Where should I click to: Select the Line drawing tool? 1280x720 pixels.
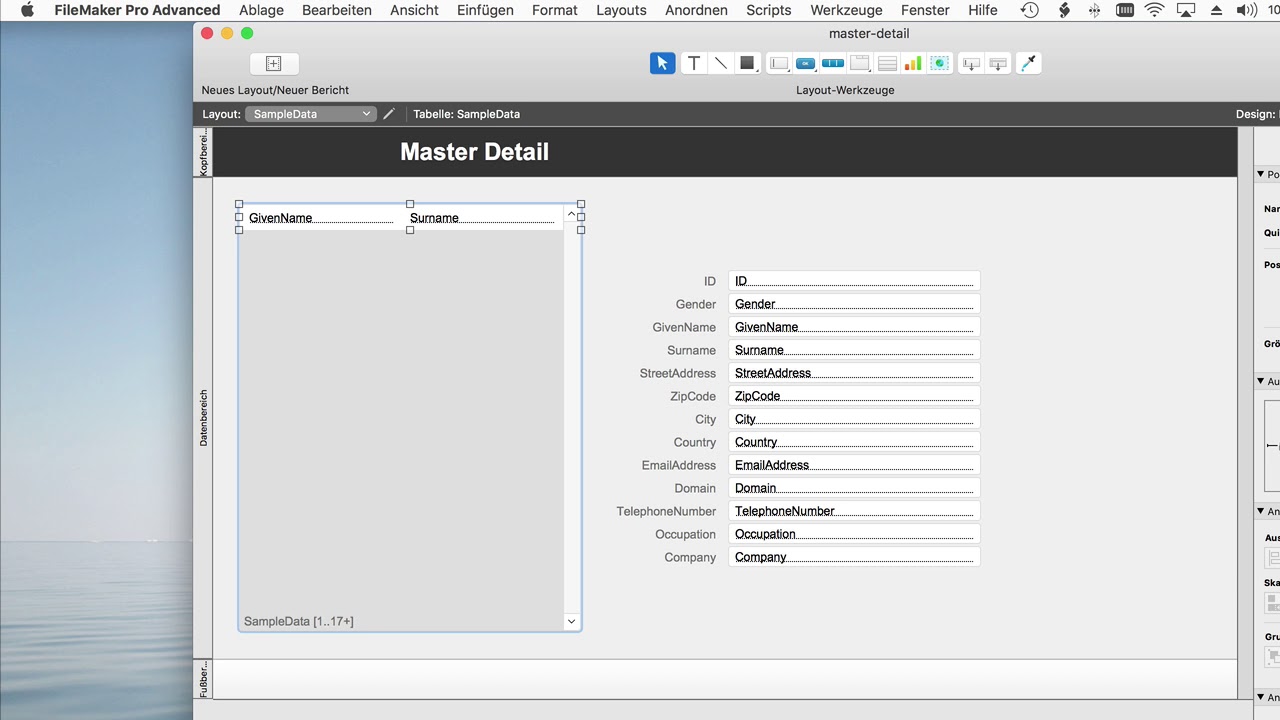720,63
